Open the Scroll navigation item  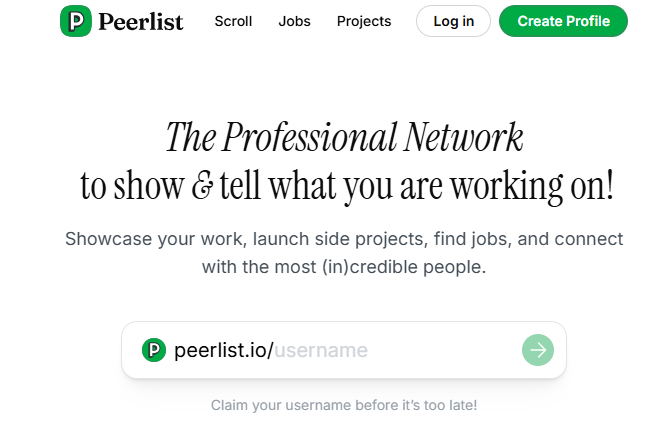click(x=233, y=21)
